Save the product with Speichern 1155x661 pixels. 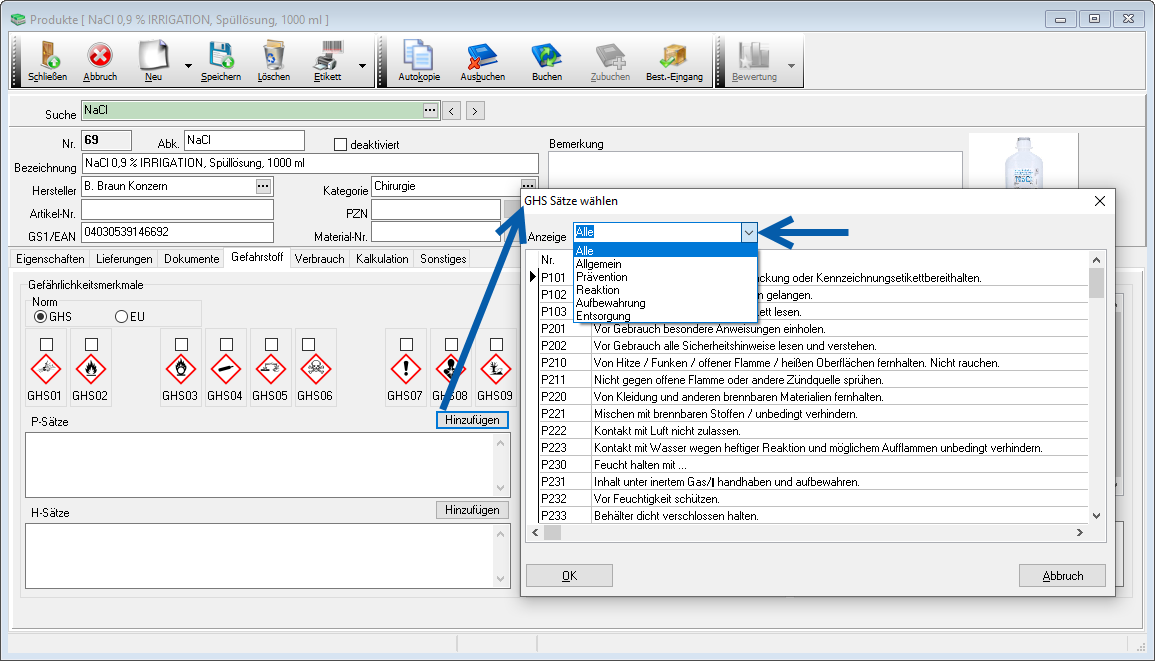tap(220, 60)
